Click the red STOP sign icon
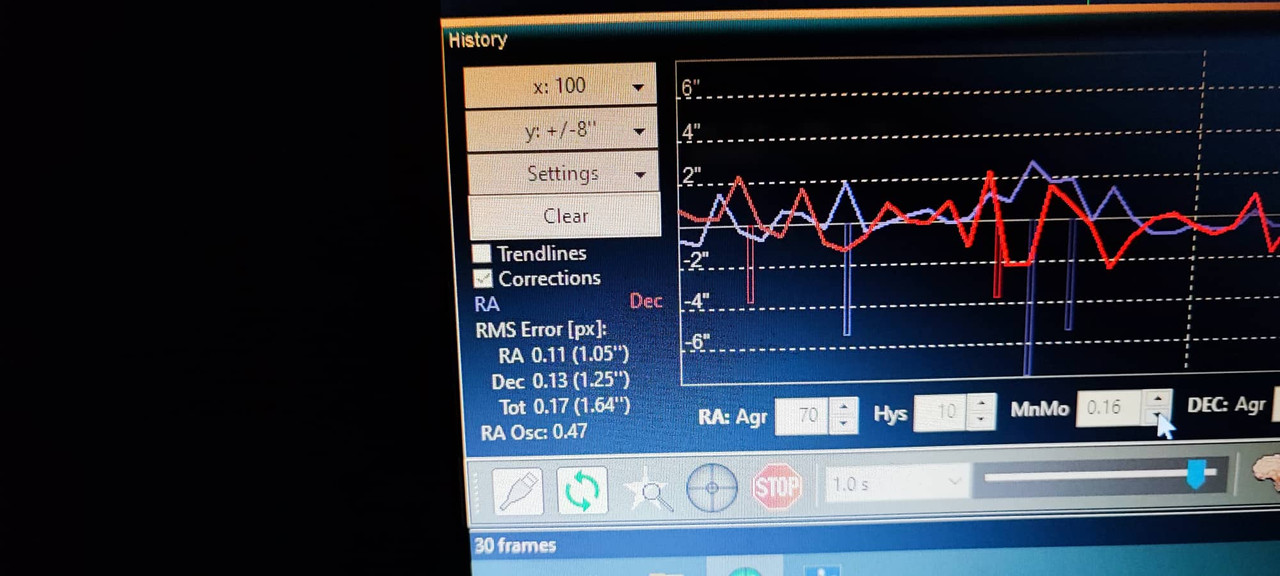This screenshot has width=1280, height=576. pyautogui.click(x=777, y=487)
